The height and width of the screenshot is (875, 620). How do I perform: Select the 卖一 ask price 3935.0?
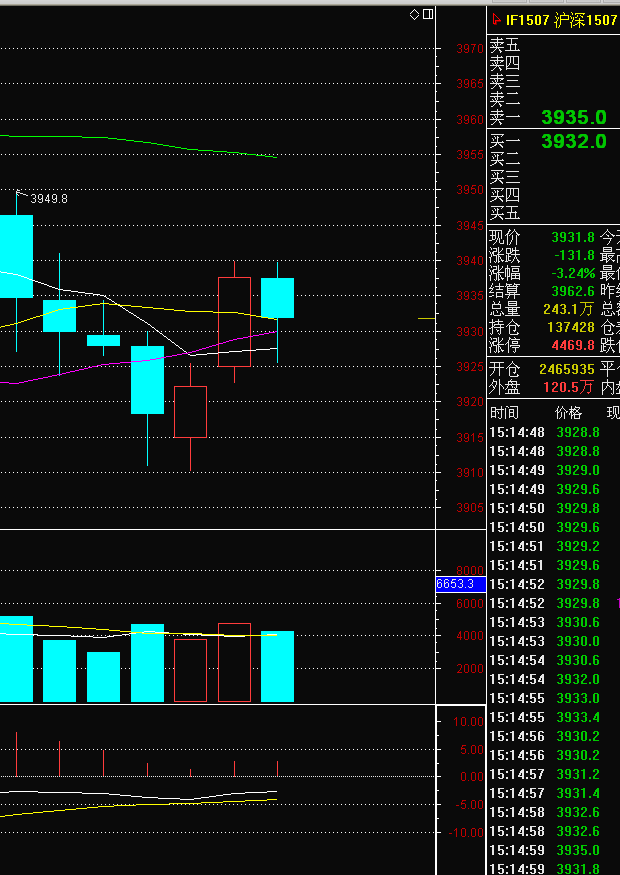coord(573,118)
